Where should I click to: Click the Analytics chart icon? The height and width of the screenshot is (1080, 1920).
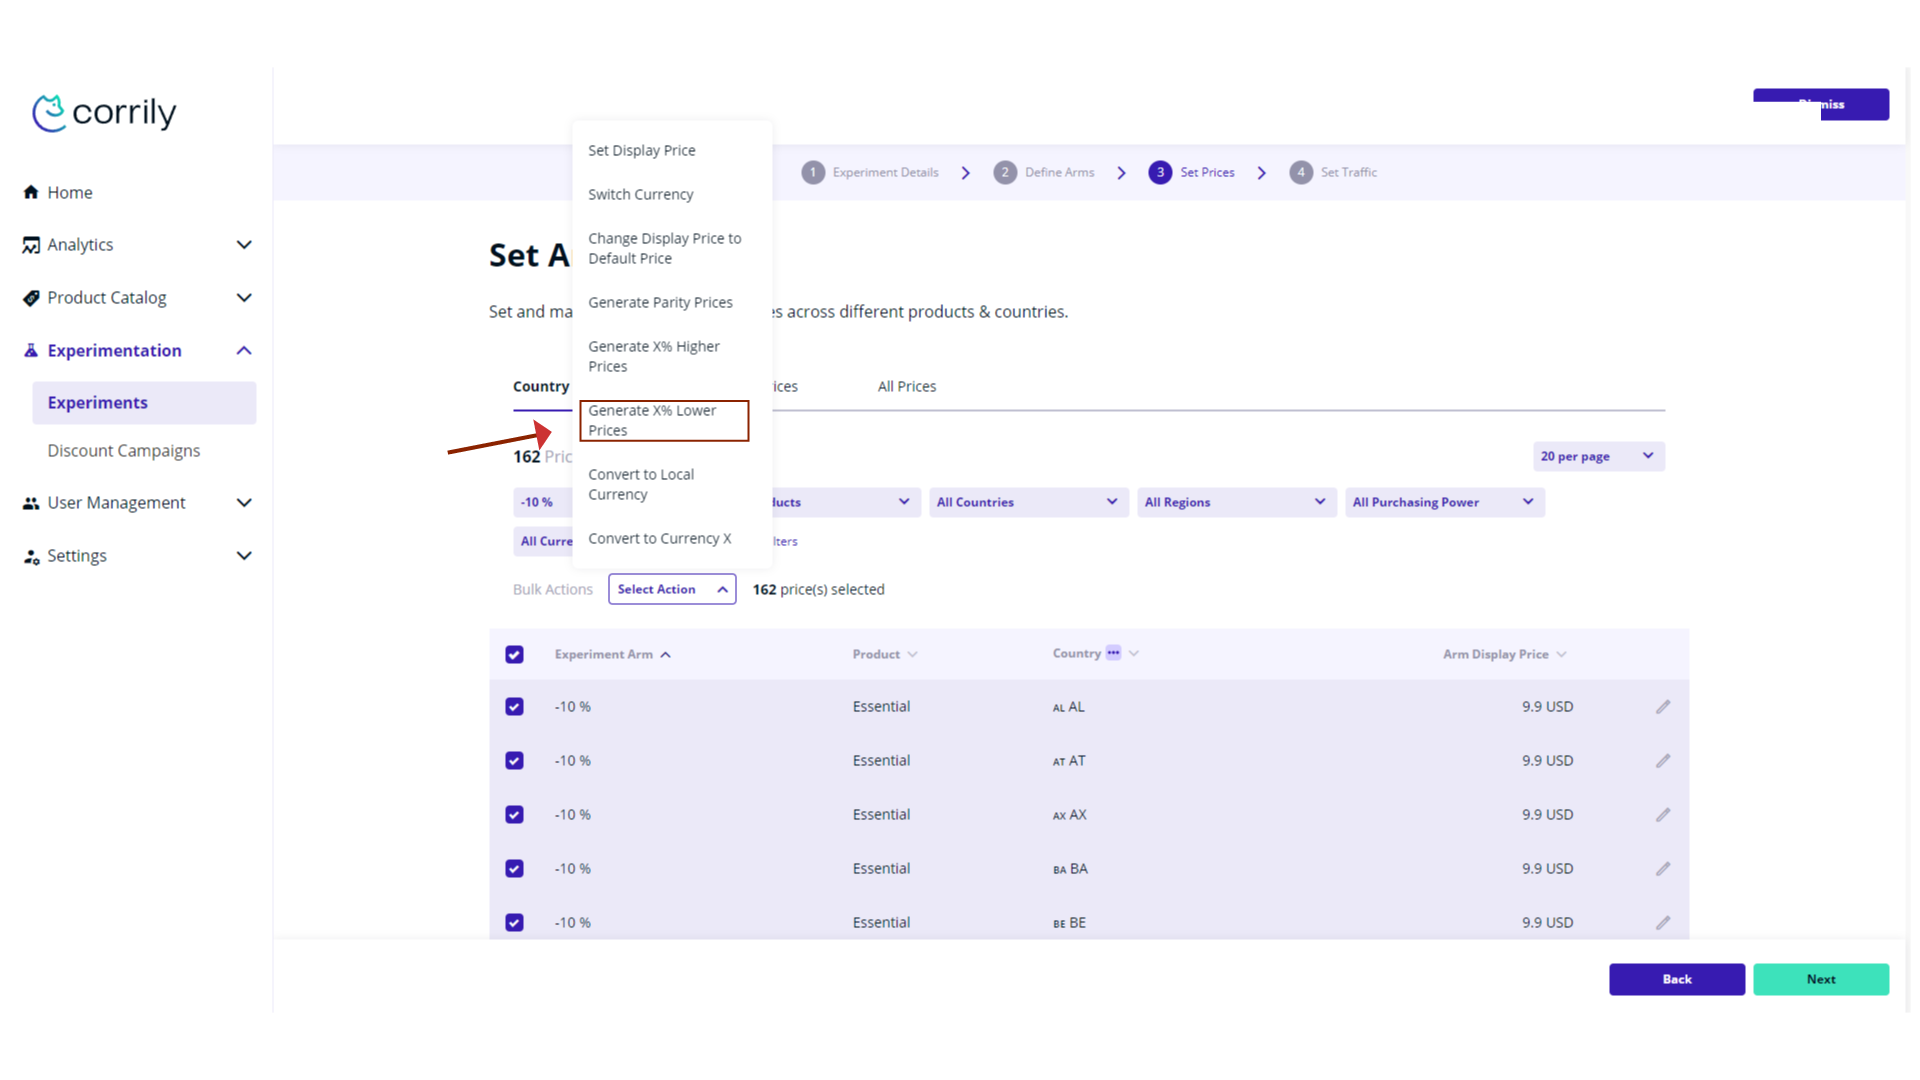[x=31, y=245]
